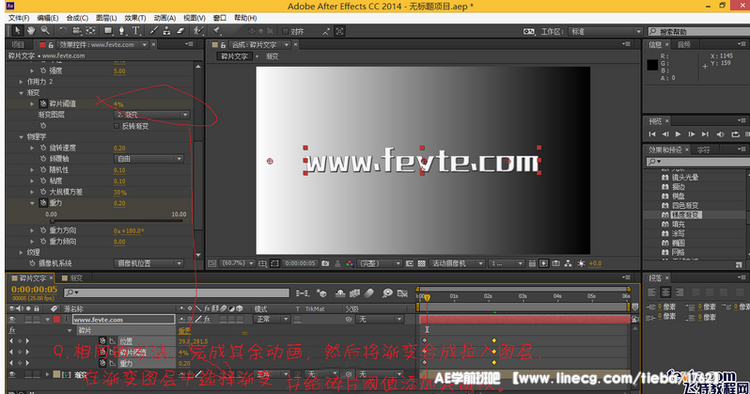Viewport: 750px width, 394px height.
Task: Click the black color swatch in info panel
Action: pos(652,65)
